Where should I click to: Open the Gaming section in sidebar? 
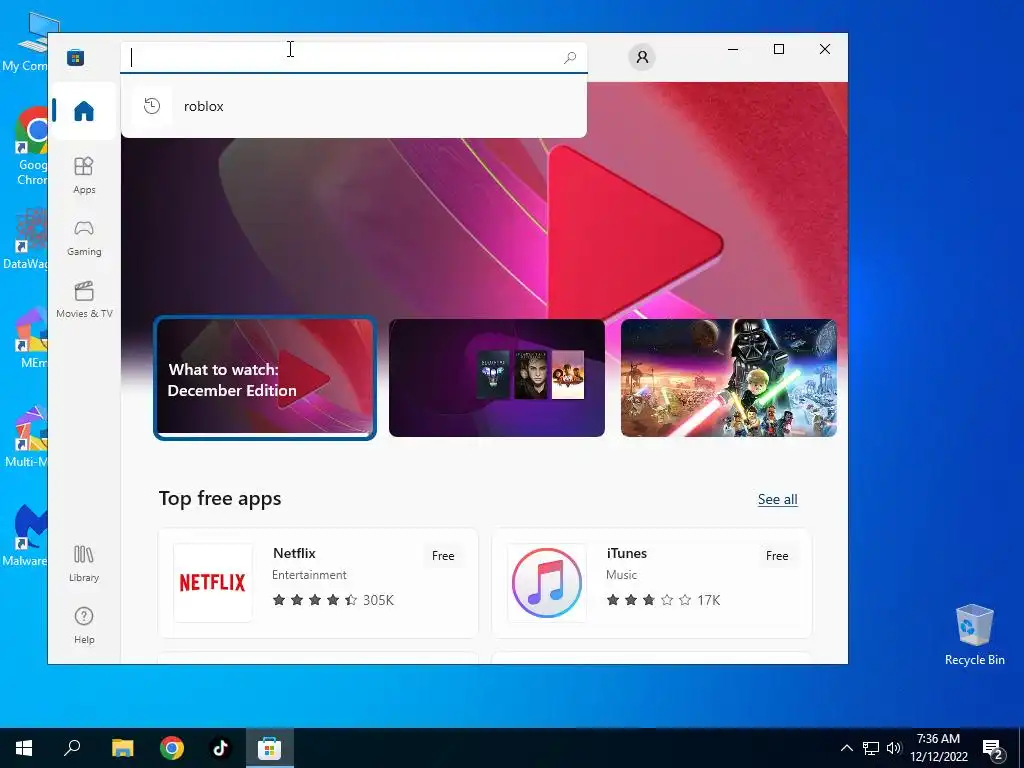tap(84, 238)
